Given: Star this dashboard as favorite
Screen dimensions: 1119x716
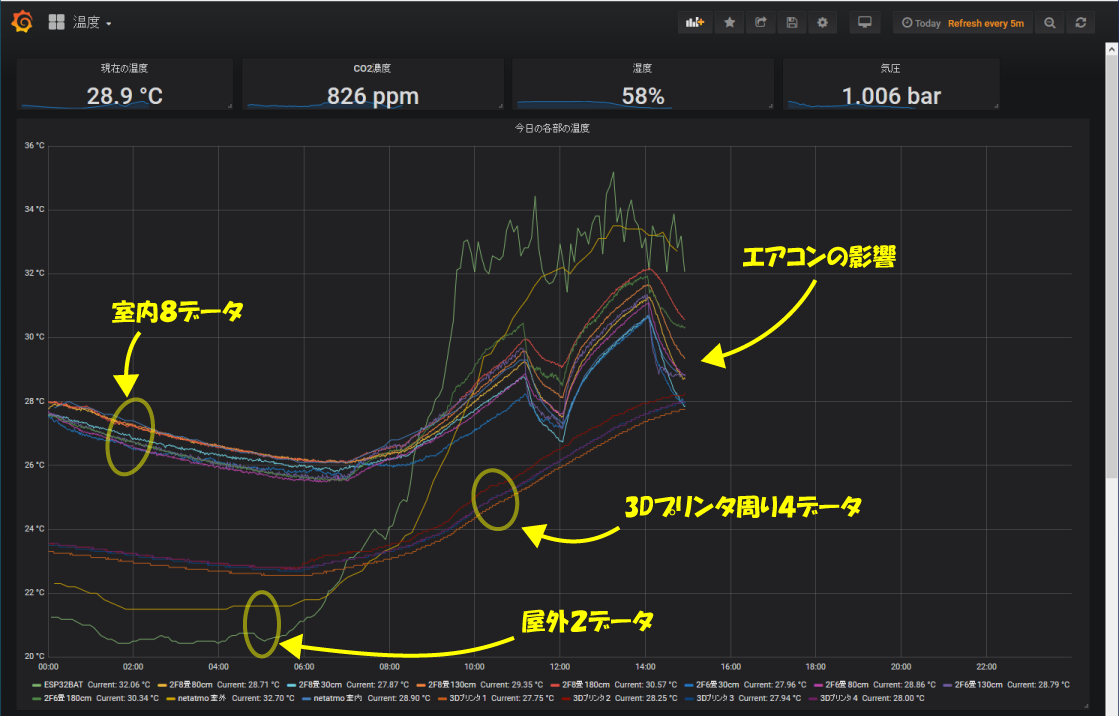Looking at the screenshot, I should (730, 23).
